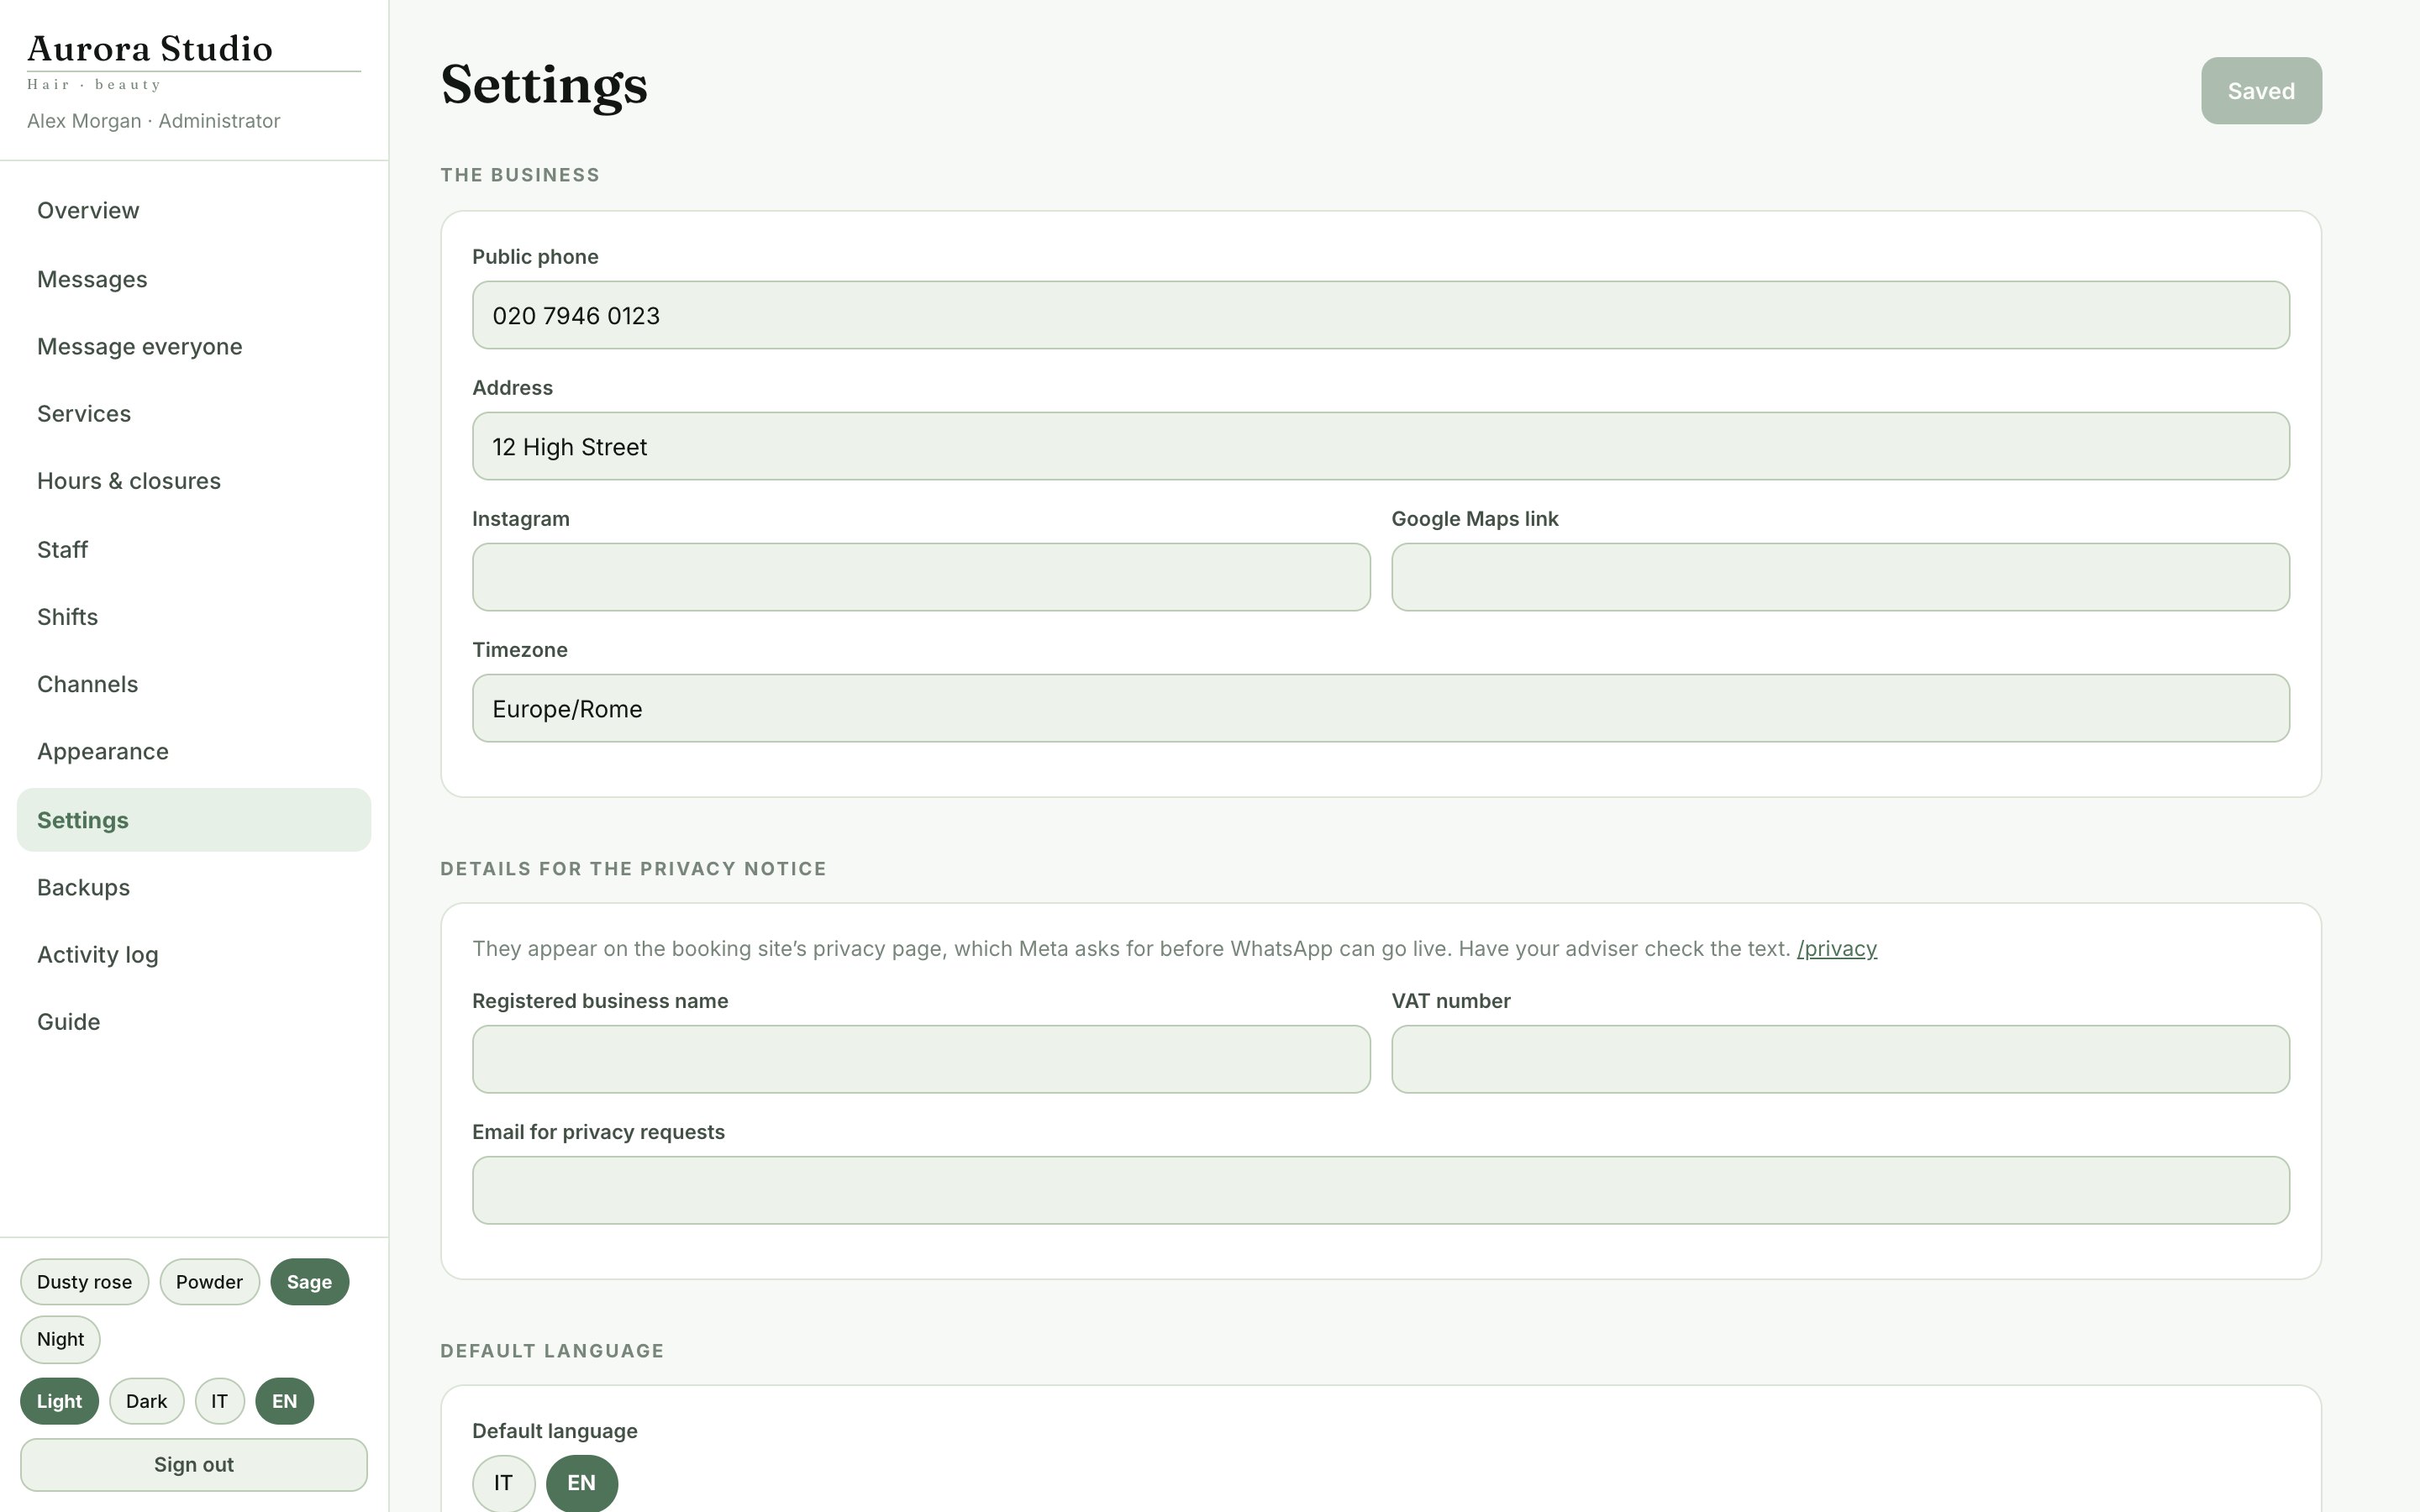The height and width of the screenshot is (1512, 2420).
Task: Go to Channels
Action: coord(193,684)
